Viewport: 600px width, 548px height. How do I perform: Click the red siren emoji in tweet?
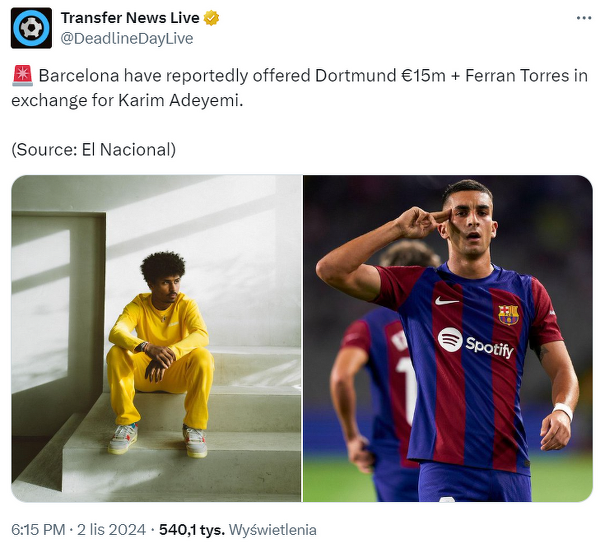[23, 76]
